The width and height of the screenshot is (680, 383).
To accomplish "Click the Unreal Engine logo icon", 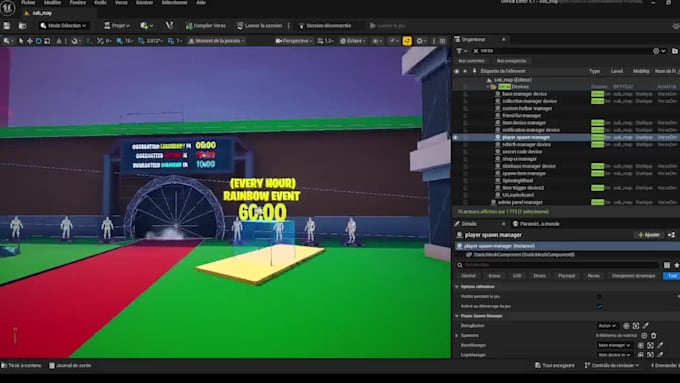I will pyautogui.click(x=8, y=7).
